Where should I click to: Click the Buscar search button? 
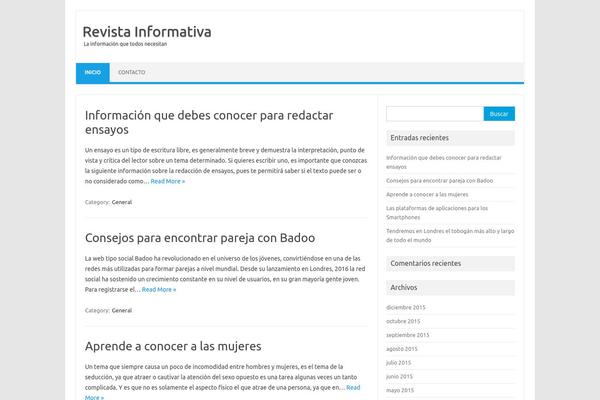click(499, 114)
